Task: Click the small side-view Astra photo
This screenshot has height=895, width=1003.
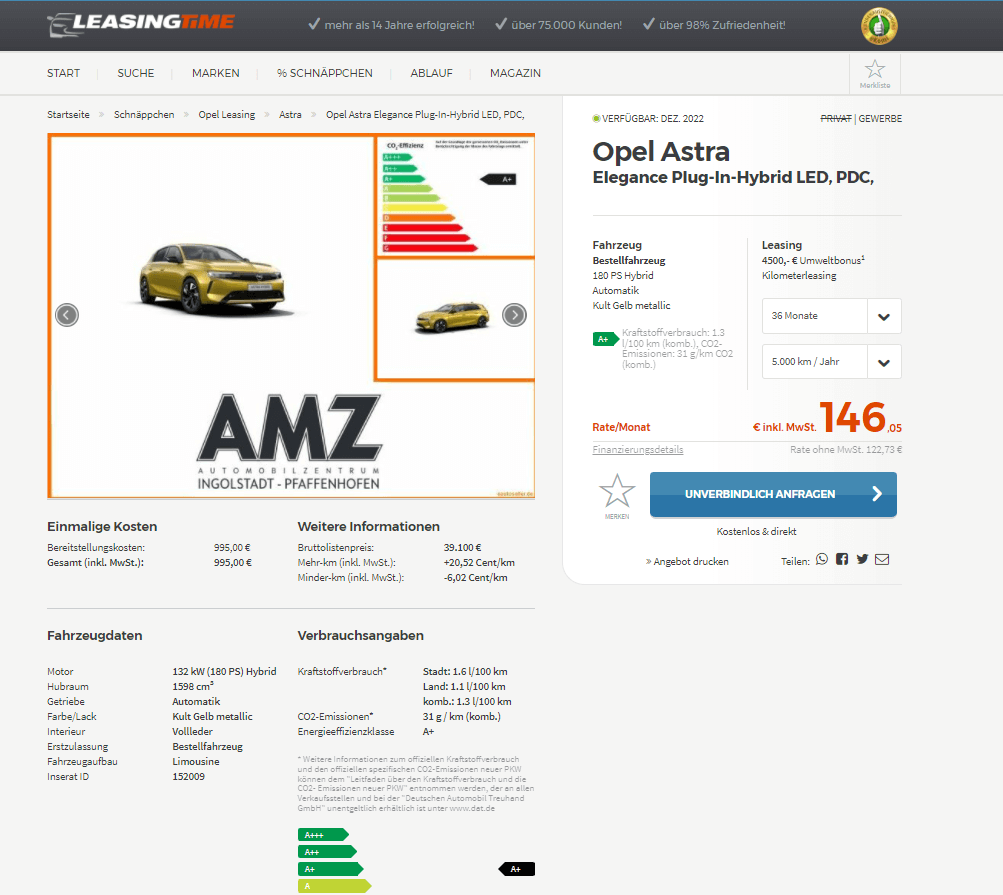Action: click(x=455, y=319)
